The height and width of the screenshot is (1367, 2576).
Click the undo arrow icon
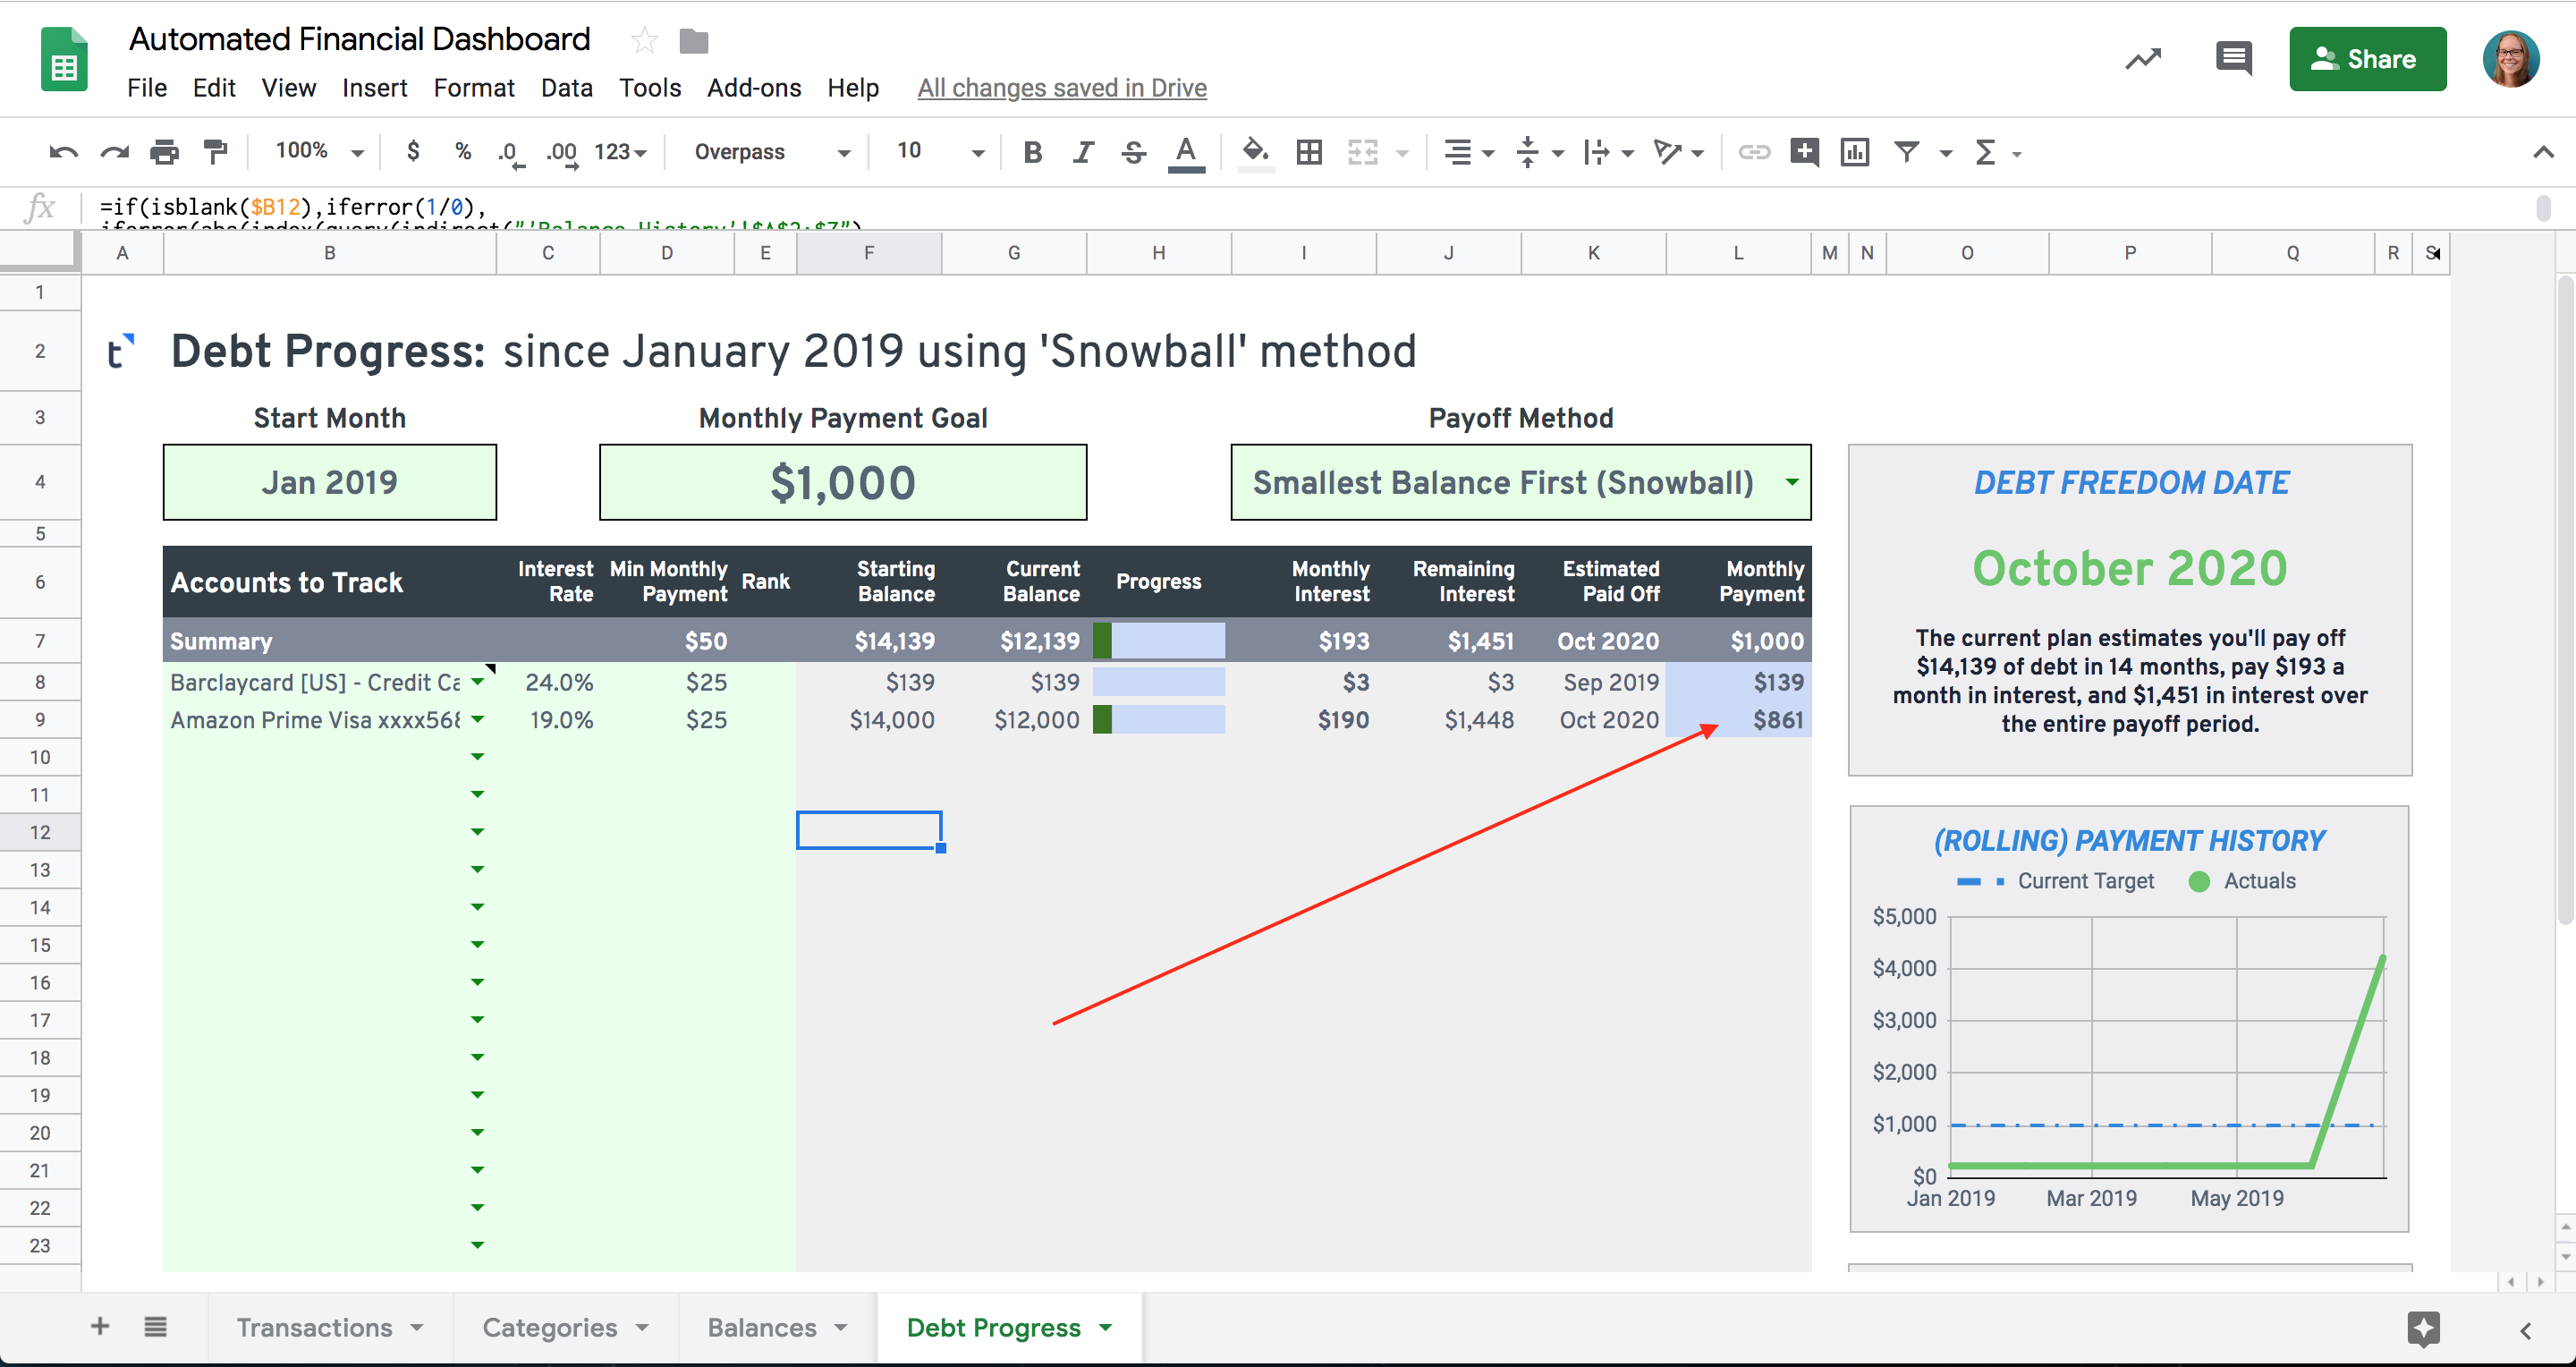(x=63, y=152)
